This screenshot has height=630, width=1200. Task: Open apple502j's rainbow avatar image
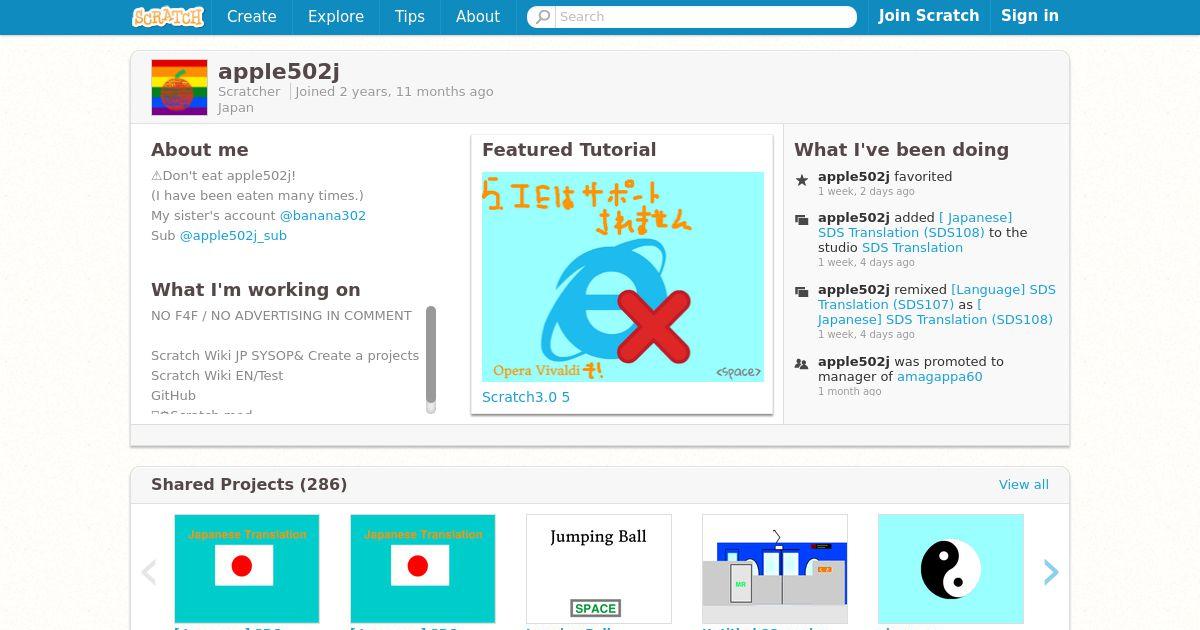pos(179,87)
